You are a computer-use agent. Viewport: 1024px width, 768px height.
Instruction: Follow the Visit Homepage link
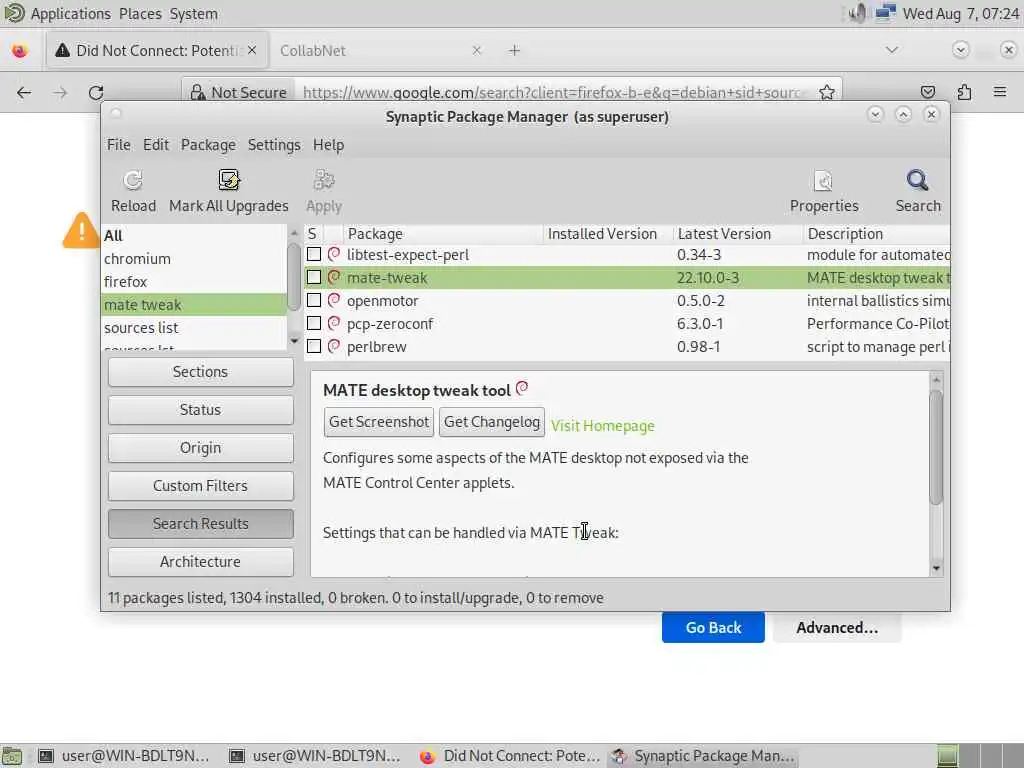click(602, 426)
